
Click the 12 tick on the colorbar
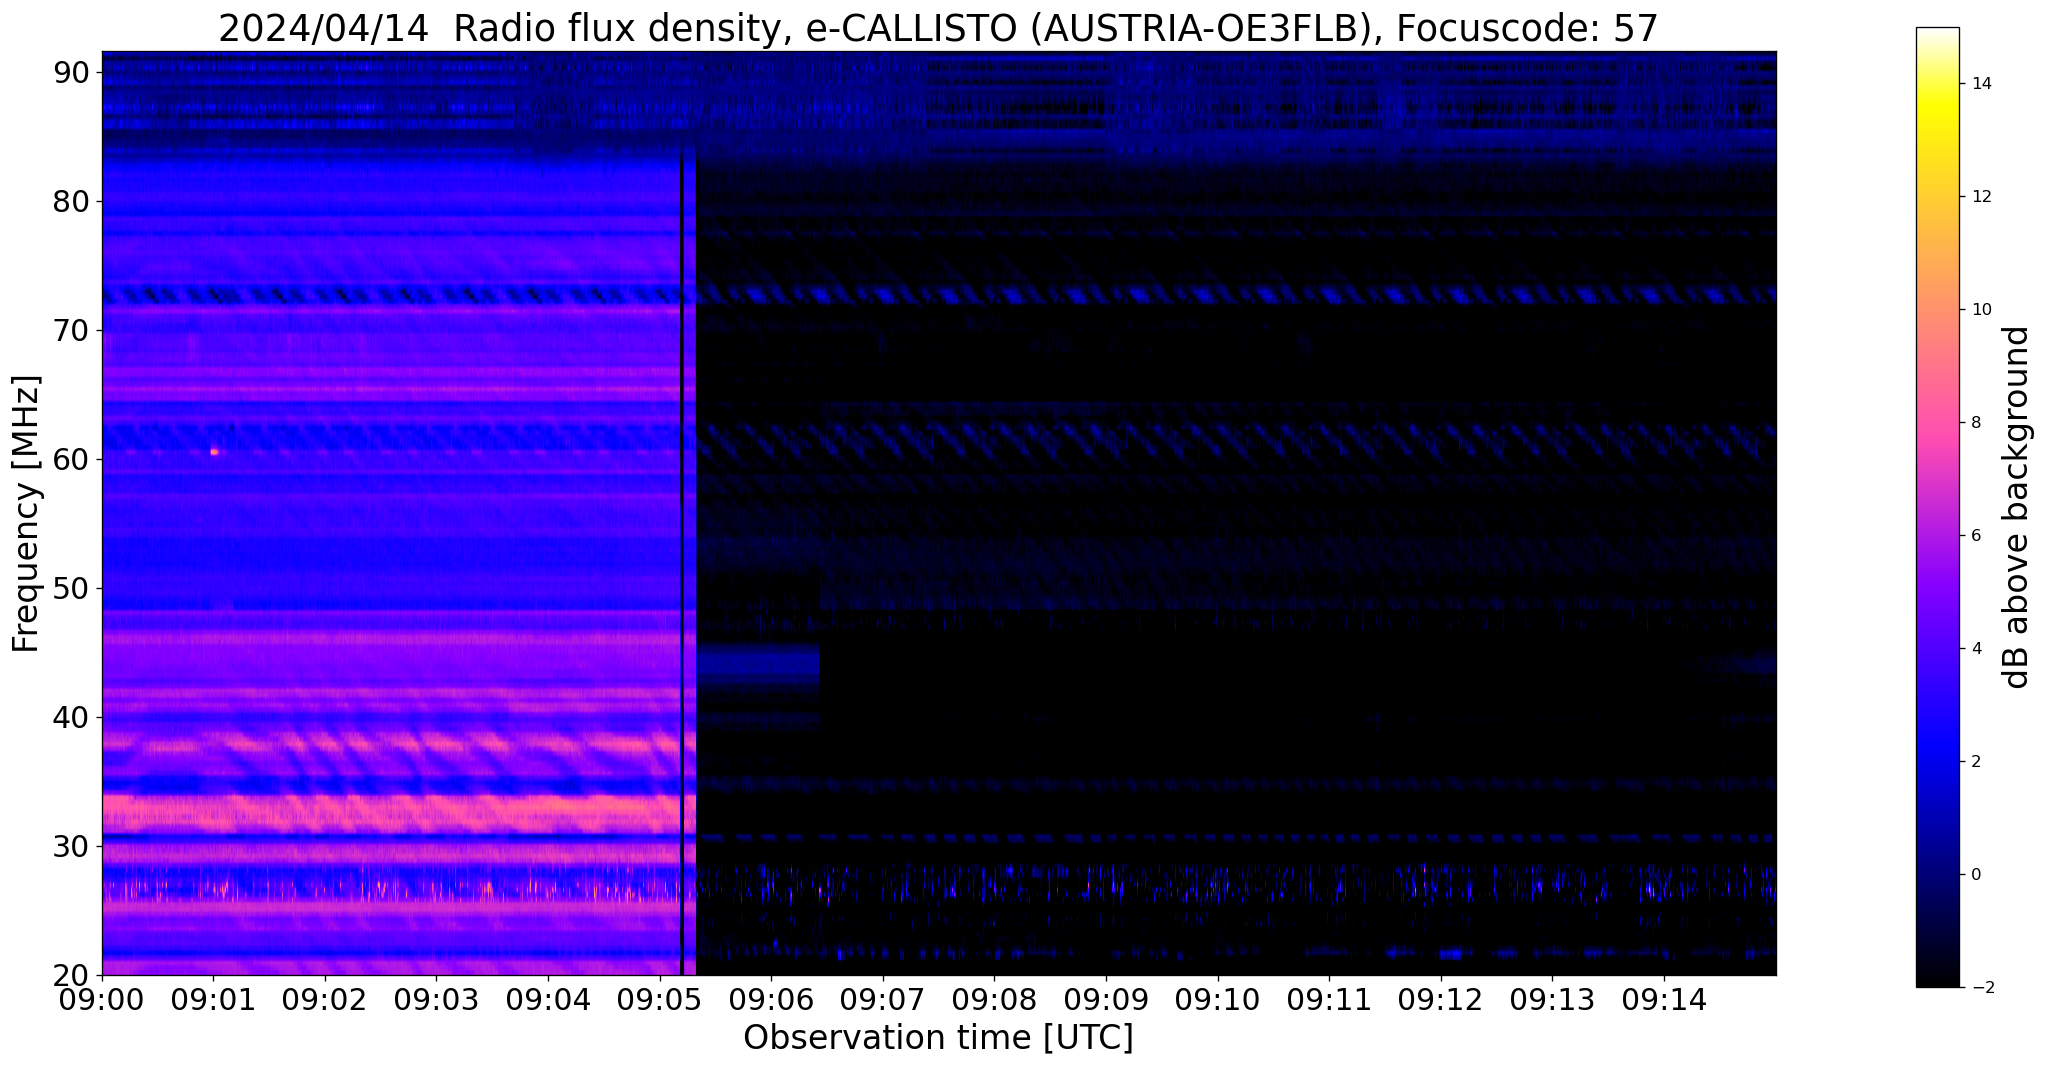(1980, 197)
